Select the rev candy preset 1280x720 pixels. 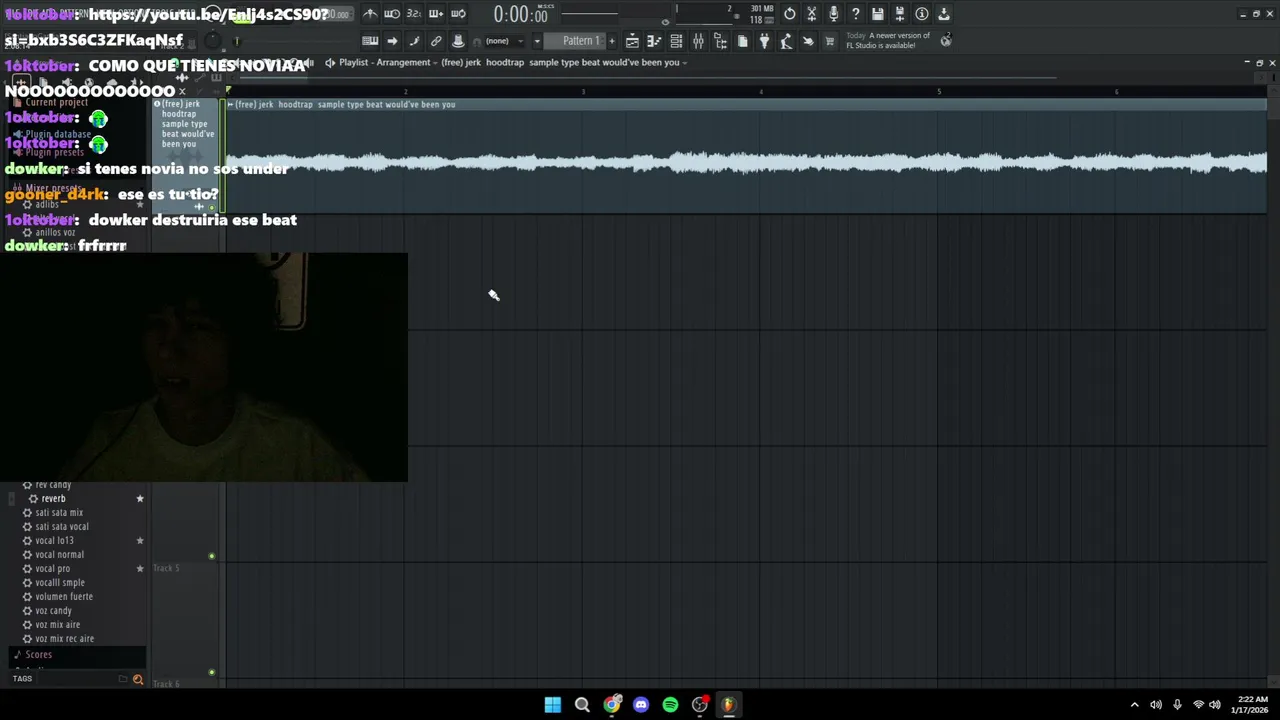coord(53,485)
